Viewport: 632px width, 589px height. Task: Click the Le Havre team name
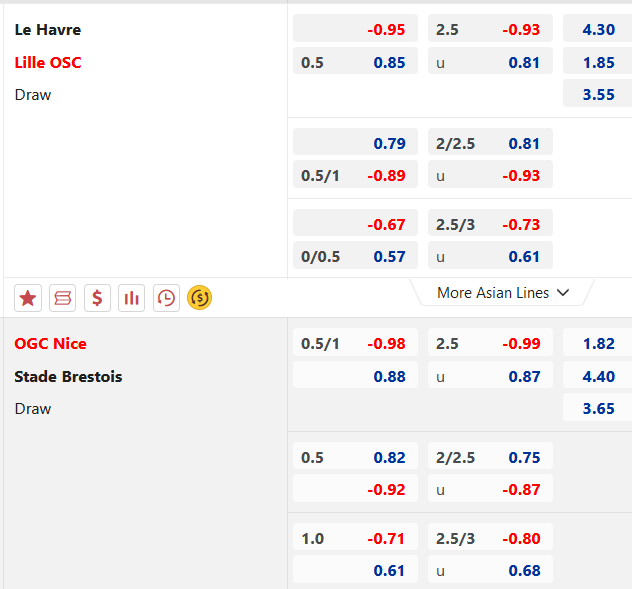click(x=48, y=30)
